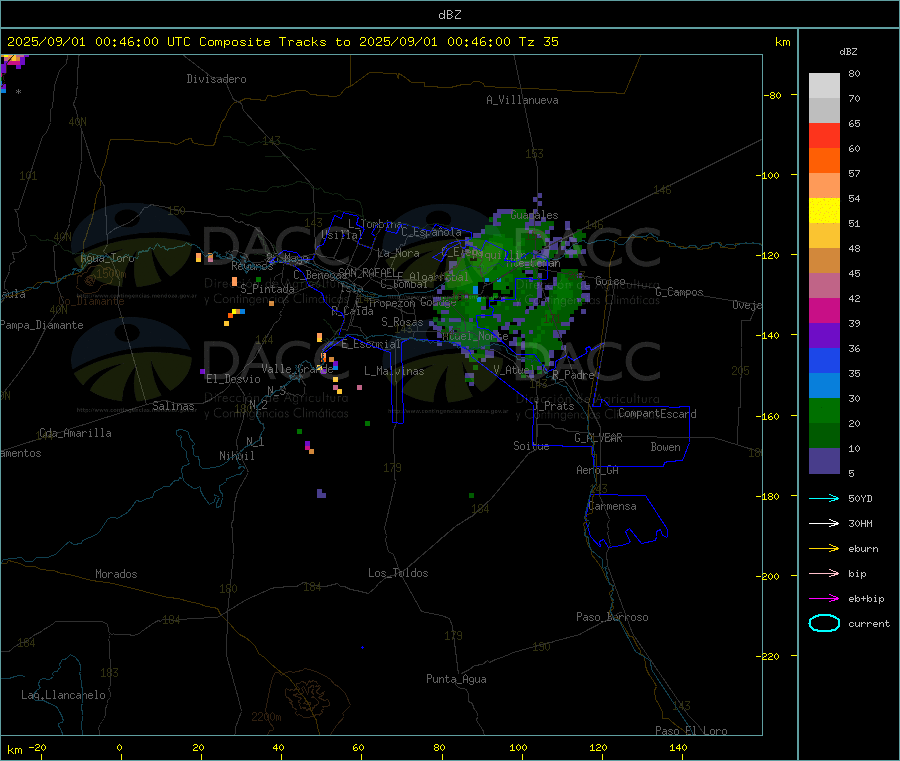This screenshot has width=900, height=761.
Task: Click the 'SAN_RAFAEL' map label
Action: [367, 272]
